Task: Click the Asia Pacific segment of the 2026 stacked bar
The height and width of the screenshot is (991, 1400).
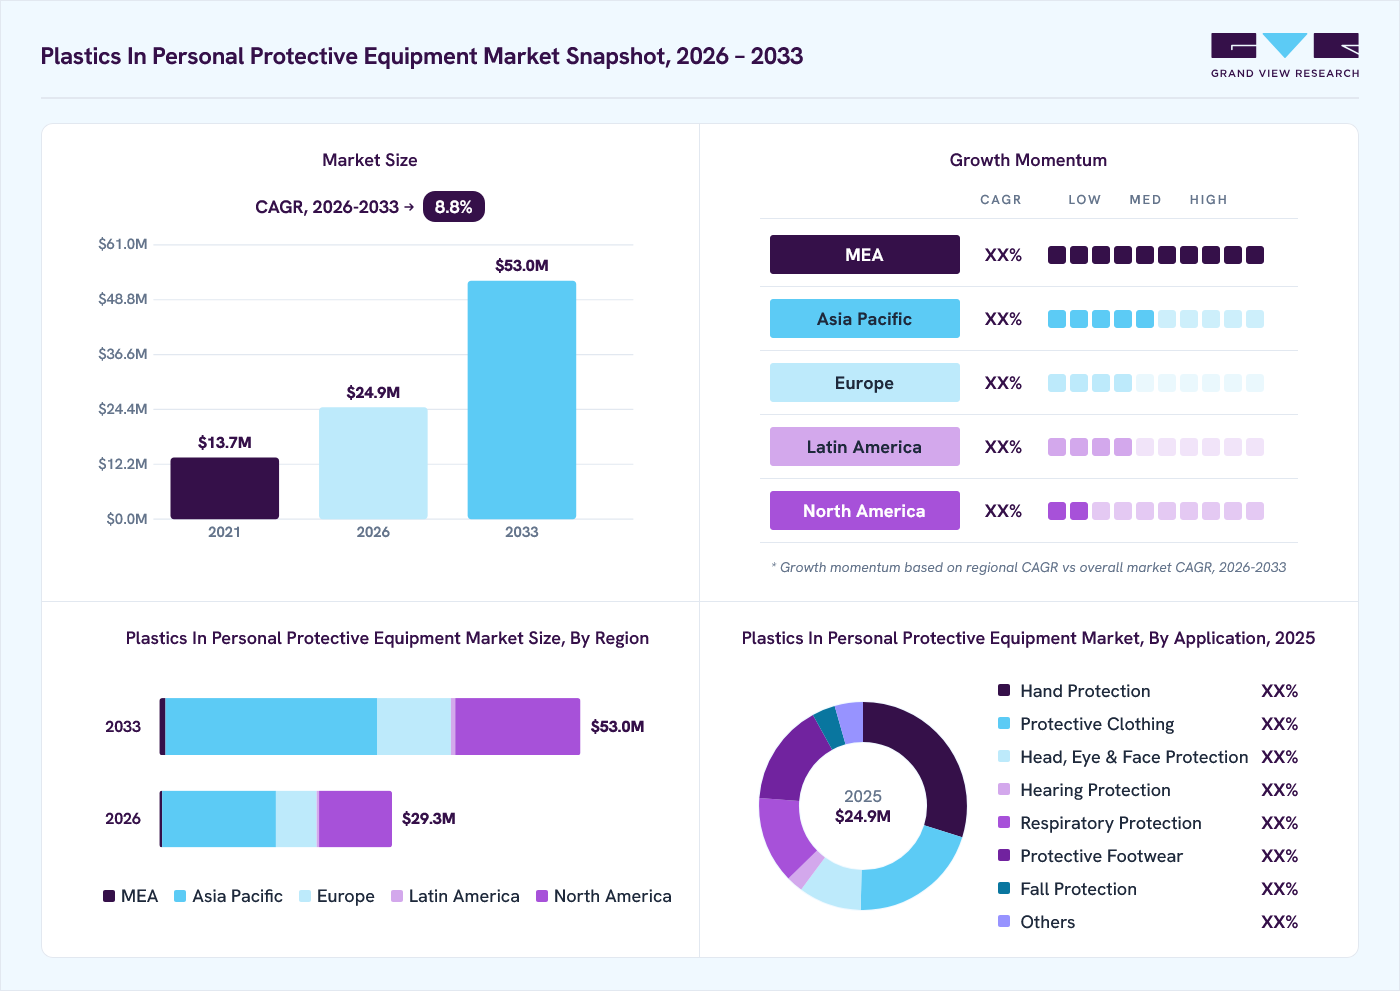Action: [x=219, y=819]
